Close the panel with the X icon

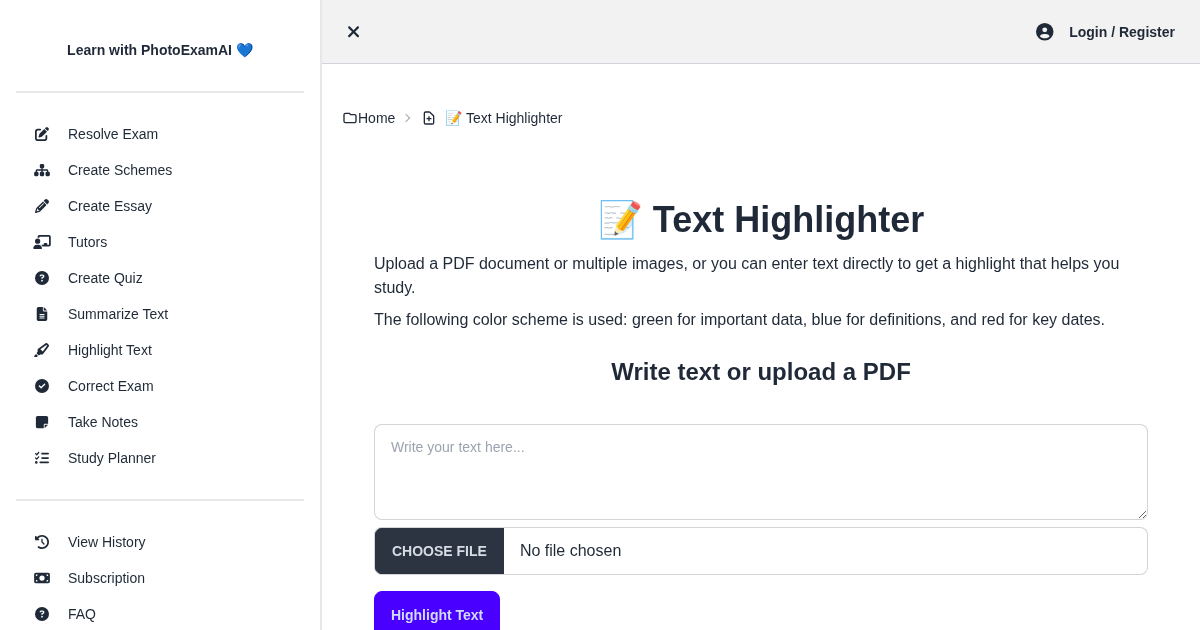tap(353, 32)
